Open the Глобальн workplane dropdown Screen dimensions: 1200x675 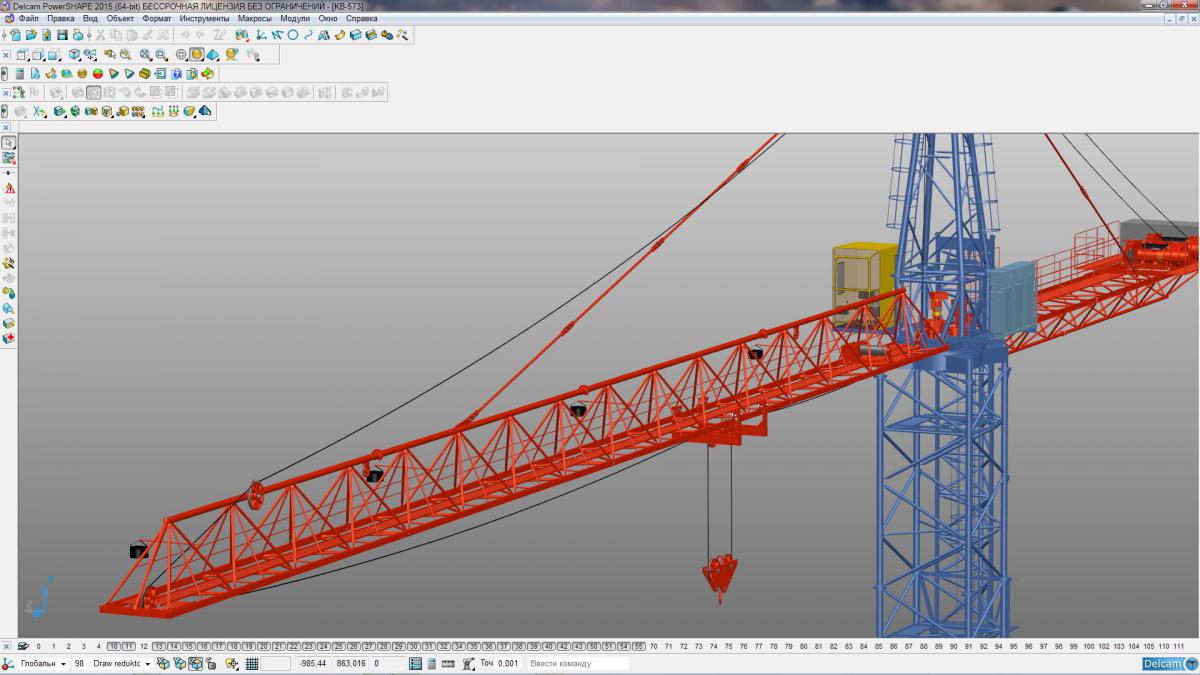coord(63,663)
